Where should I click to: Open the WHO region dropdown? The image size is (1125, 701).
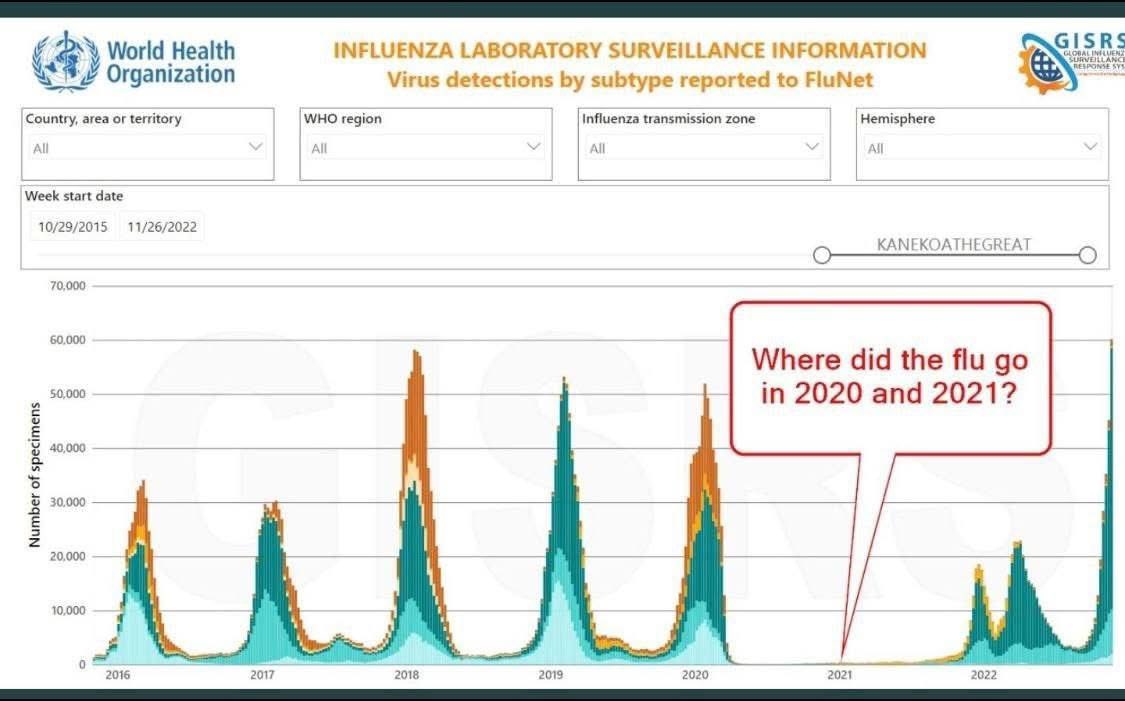[425, 148]
